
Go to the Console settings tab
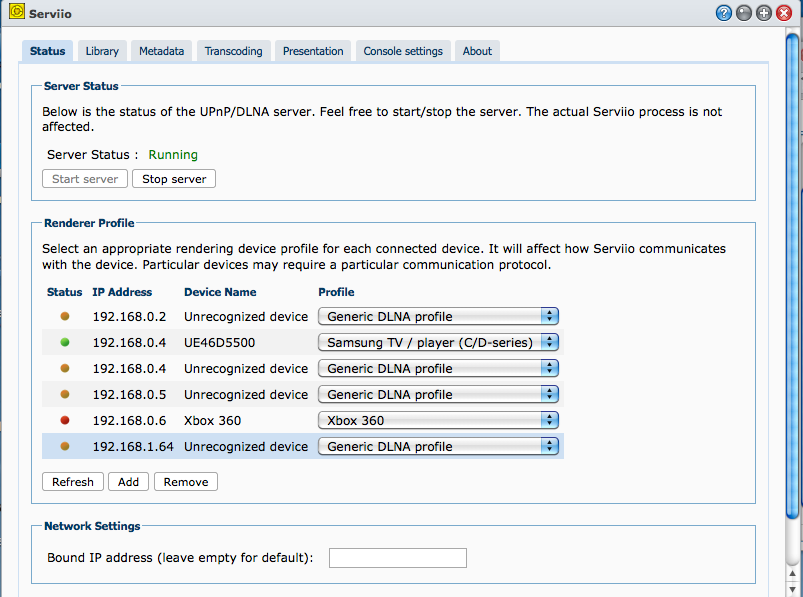403,51
